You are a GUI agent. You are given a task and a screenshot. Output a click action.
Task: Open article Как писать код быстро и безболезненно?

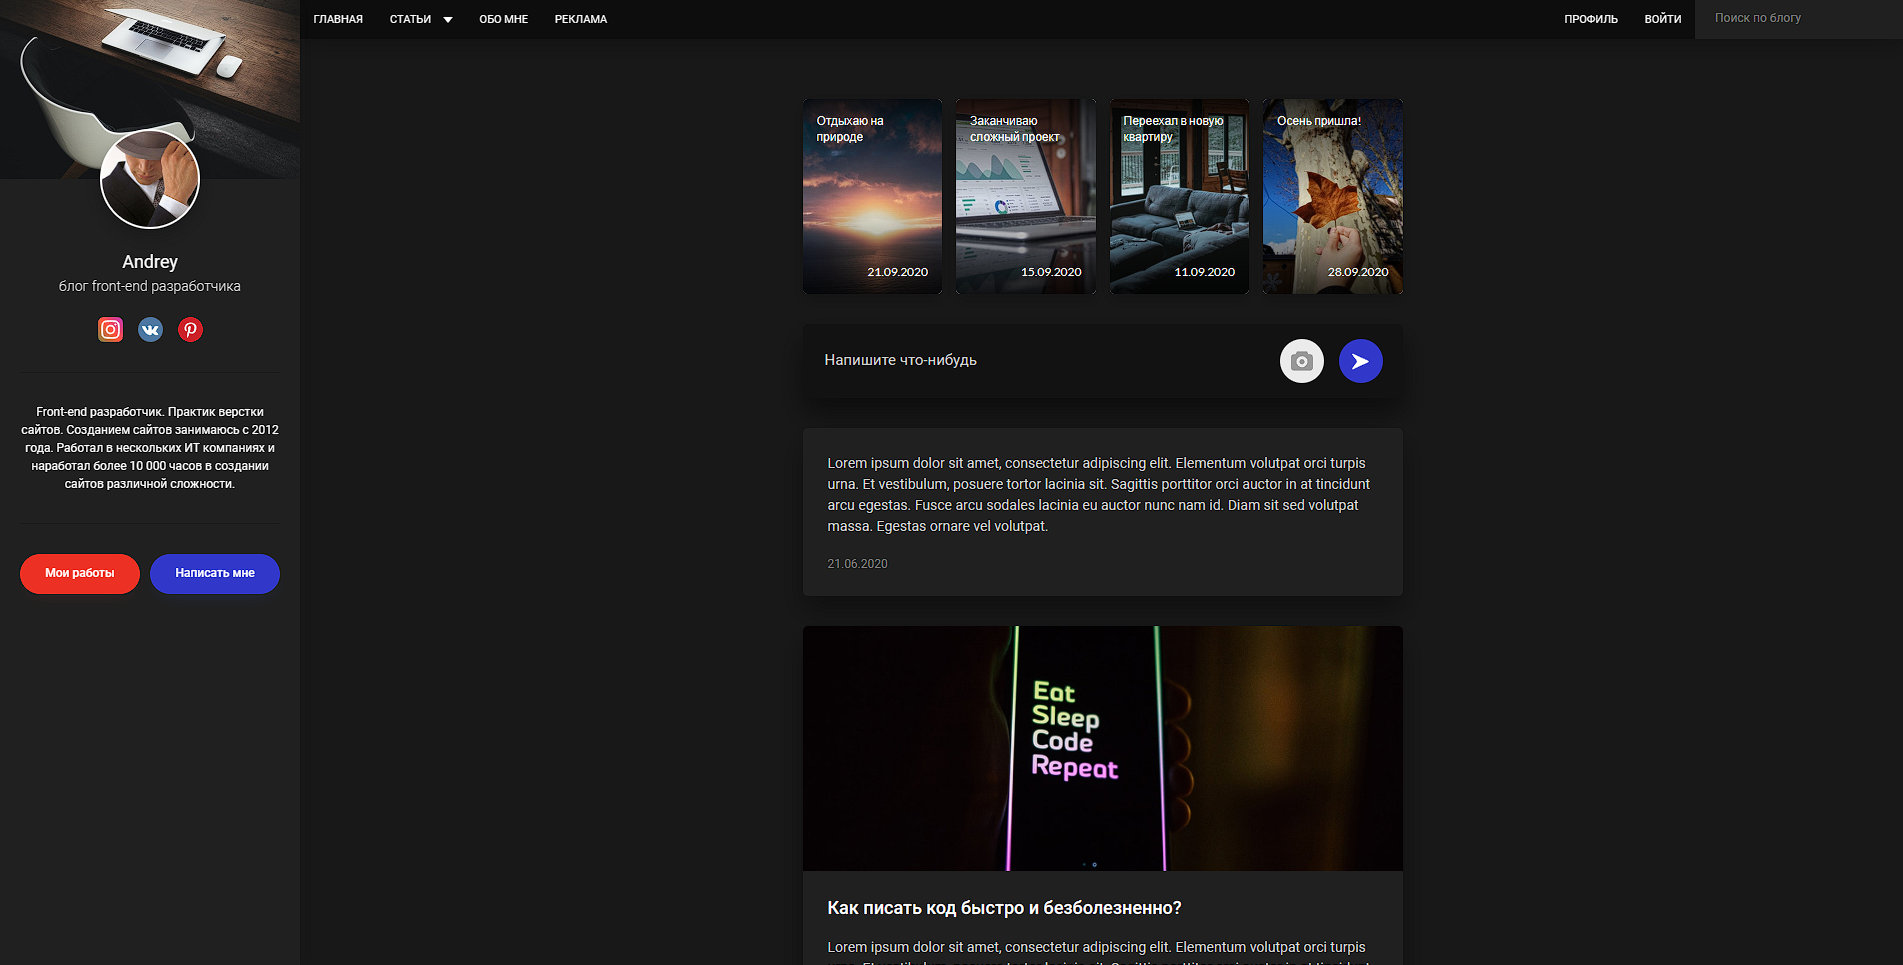tap(1004, 908)
